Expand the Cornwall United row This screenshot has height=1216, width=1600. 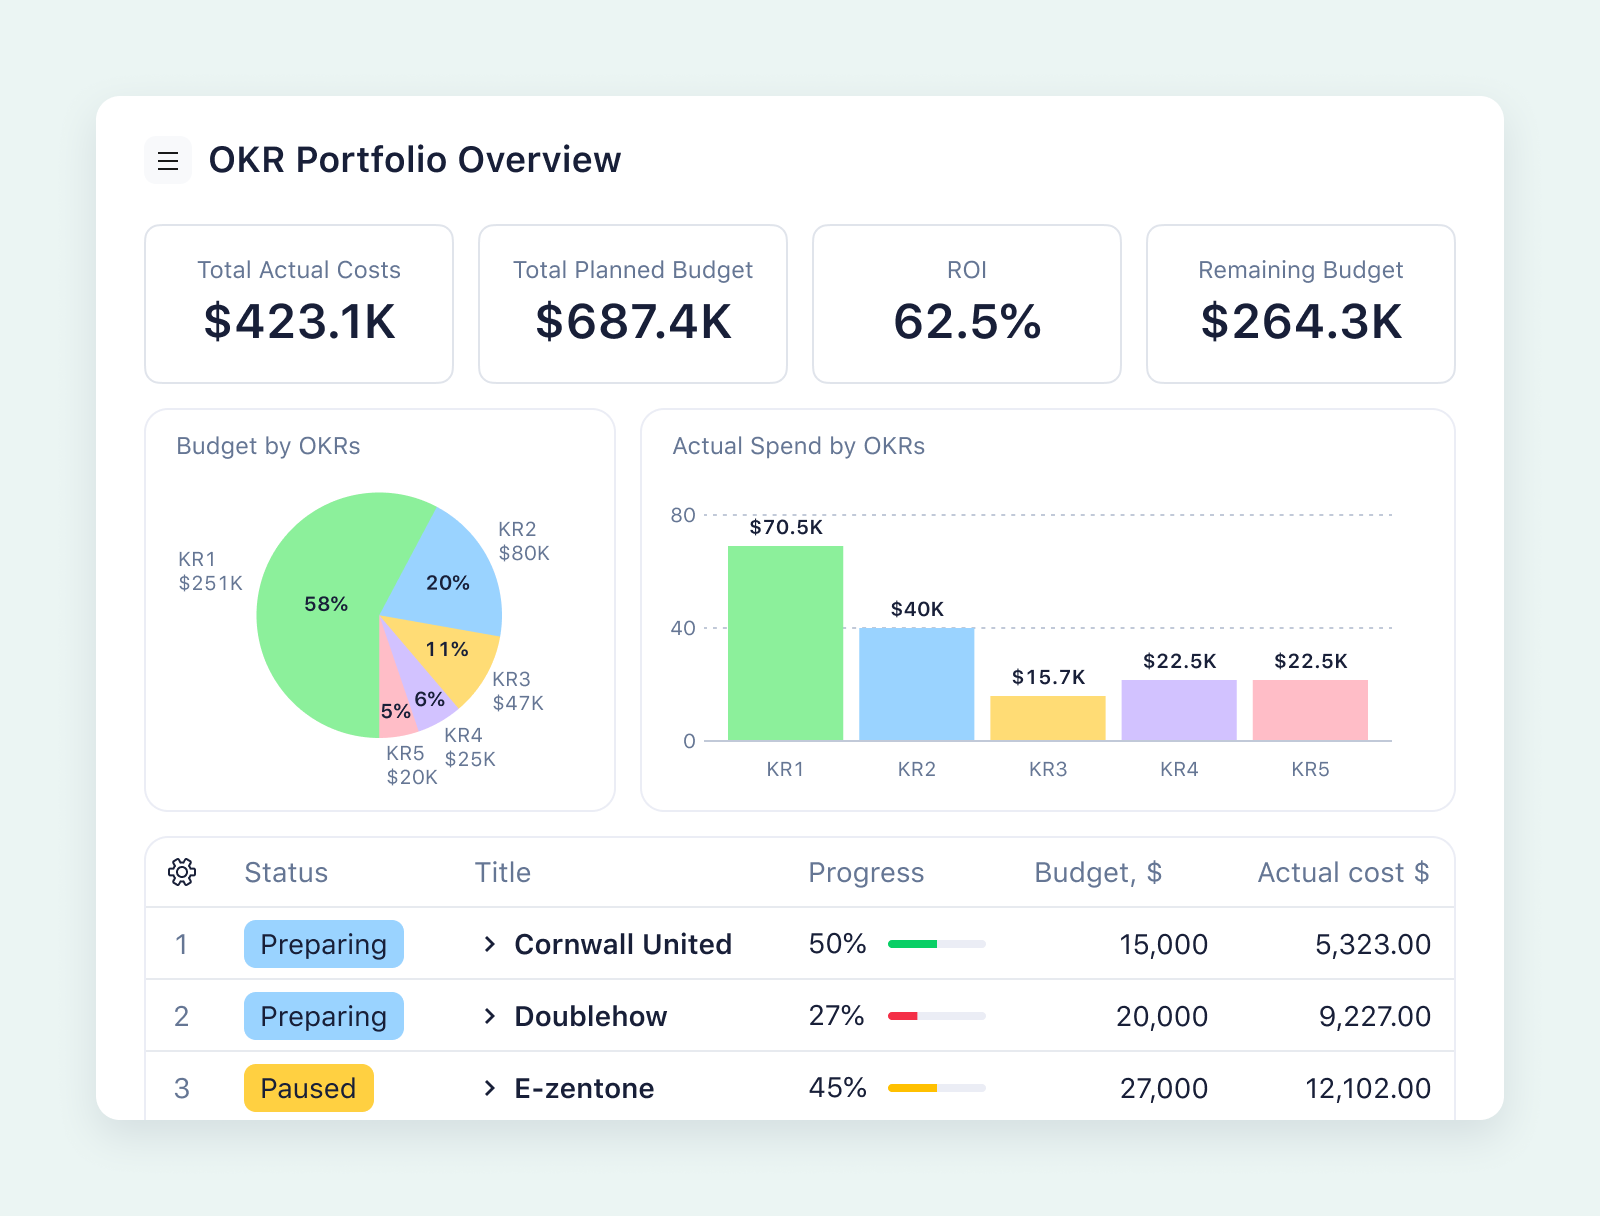point(490,944)
